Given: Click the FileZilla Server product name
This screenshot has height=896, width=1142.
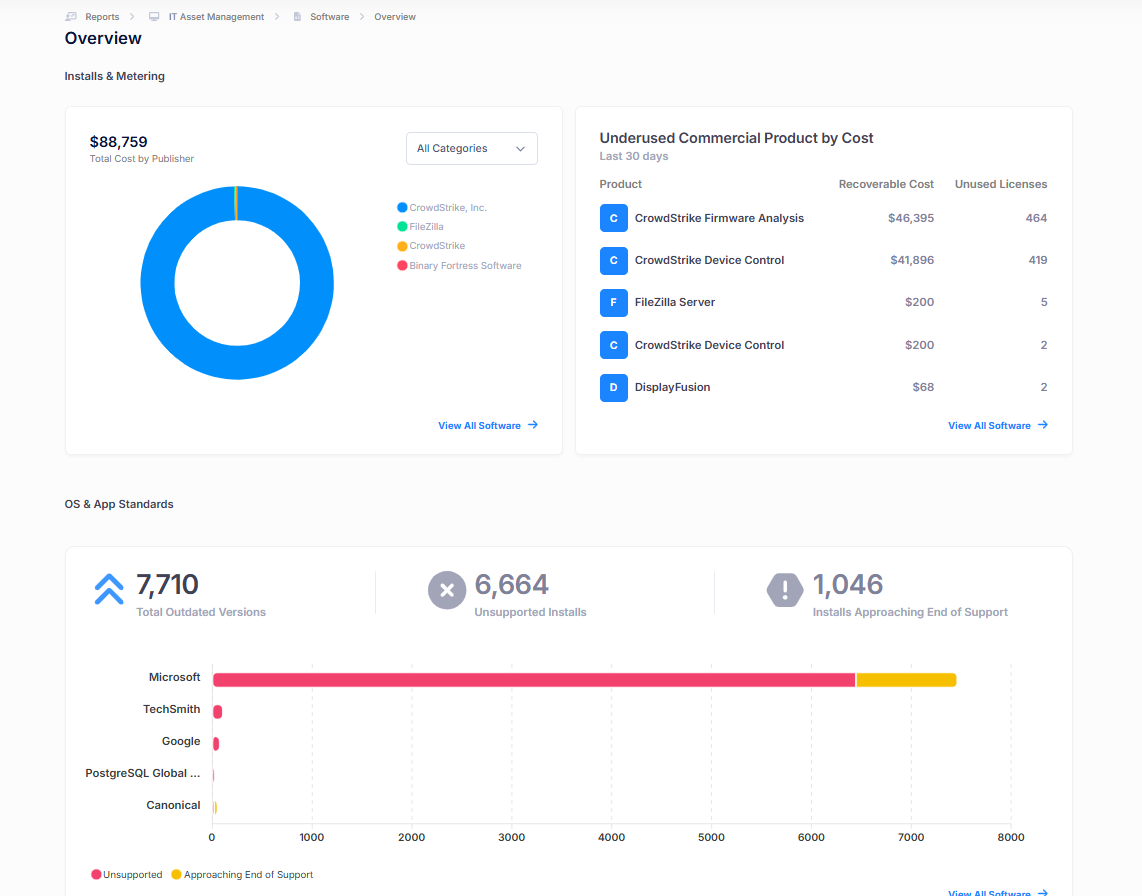Looking at the screenshot, I should 674,302.
